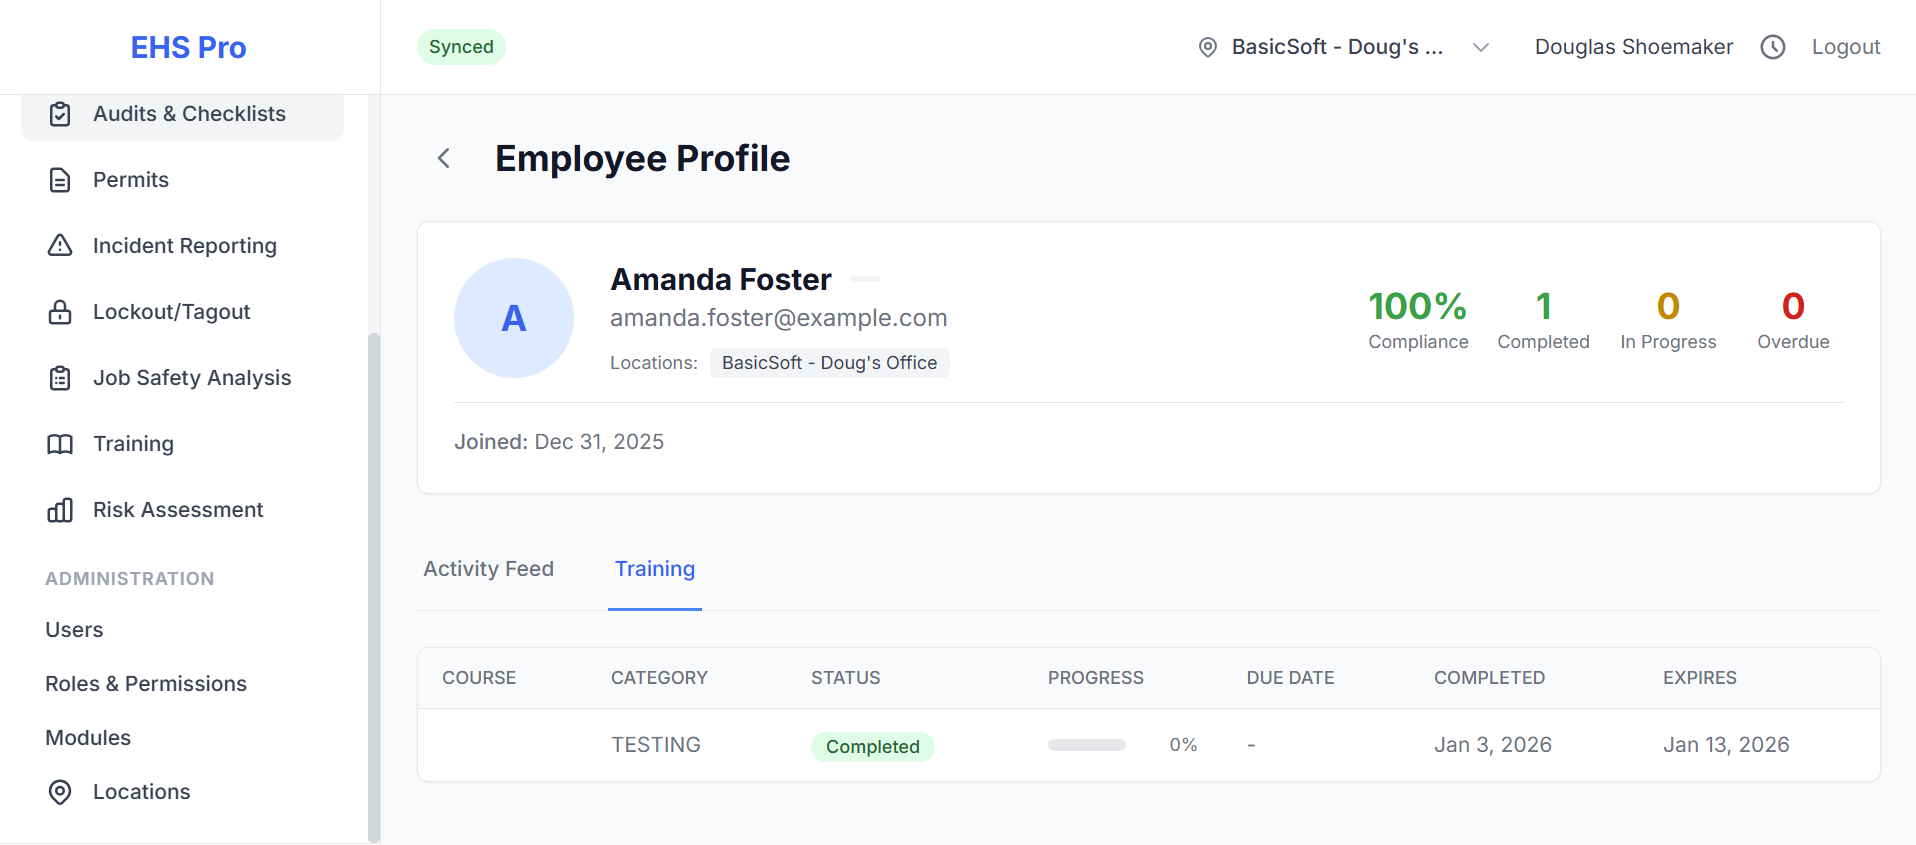Screen dimensions: 1916x845
Task: Click the Amanda Foster avatar circle
Action: tap(514, 318)
